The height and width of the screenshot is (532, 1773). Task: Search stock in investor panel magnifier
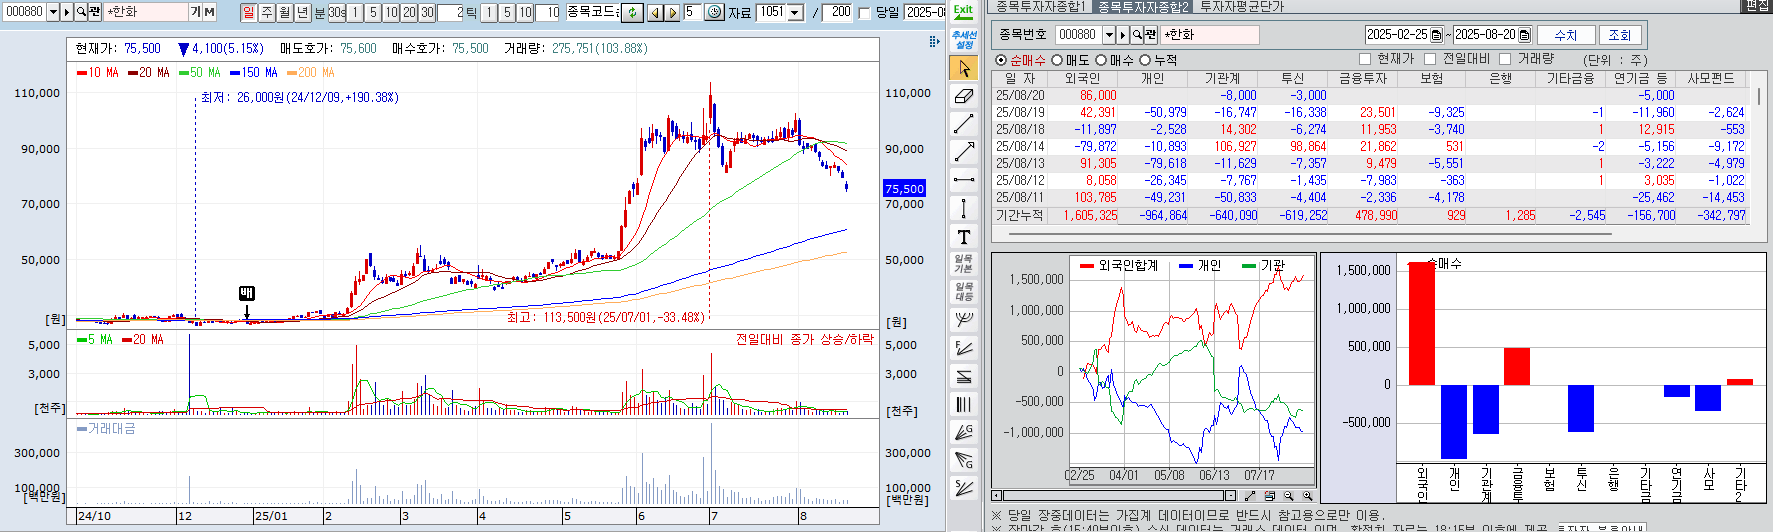coord(1137,35)
